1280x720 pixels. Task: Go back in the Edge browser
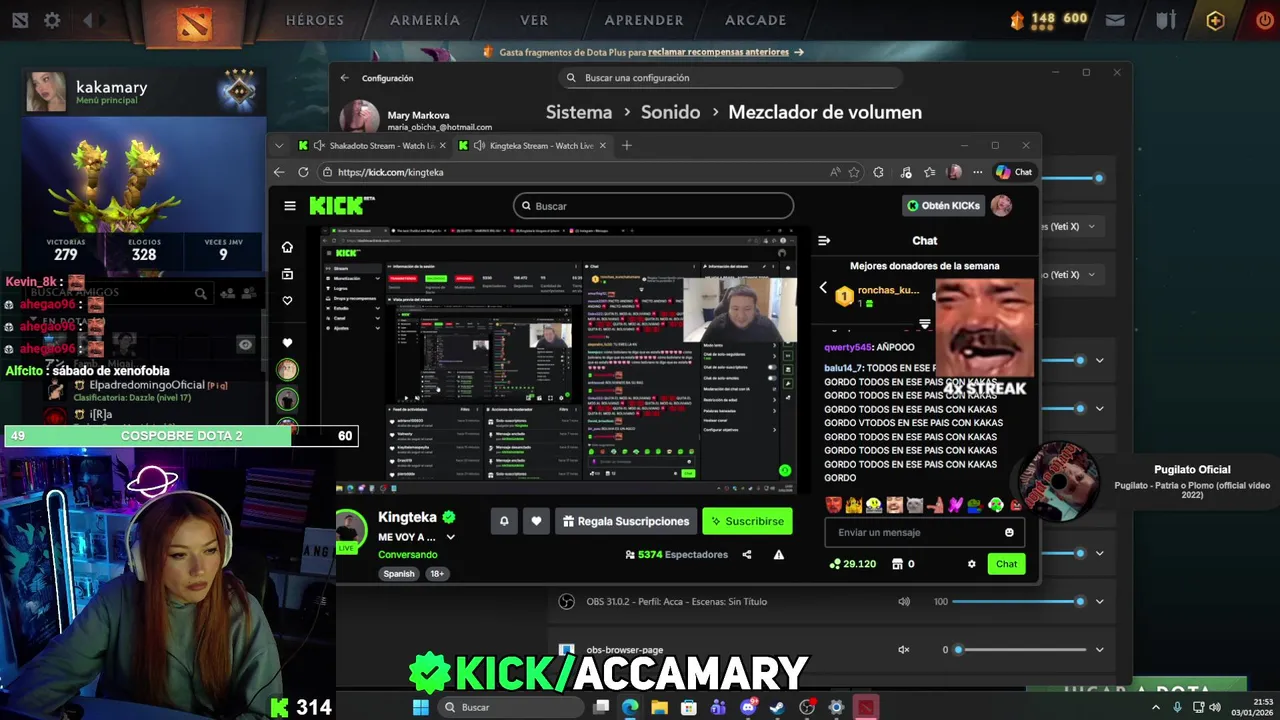point(279,172)
